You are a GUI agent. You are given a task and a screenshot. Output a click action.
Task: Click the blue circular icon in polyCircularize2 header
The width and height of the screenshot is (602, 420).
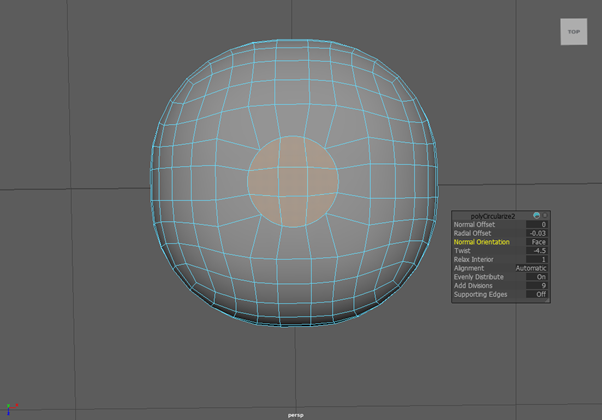(536, 216)
